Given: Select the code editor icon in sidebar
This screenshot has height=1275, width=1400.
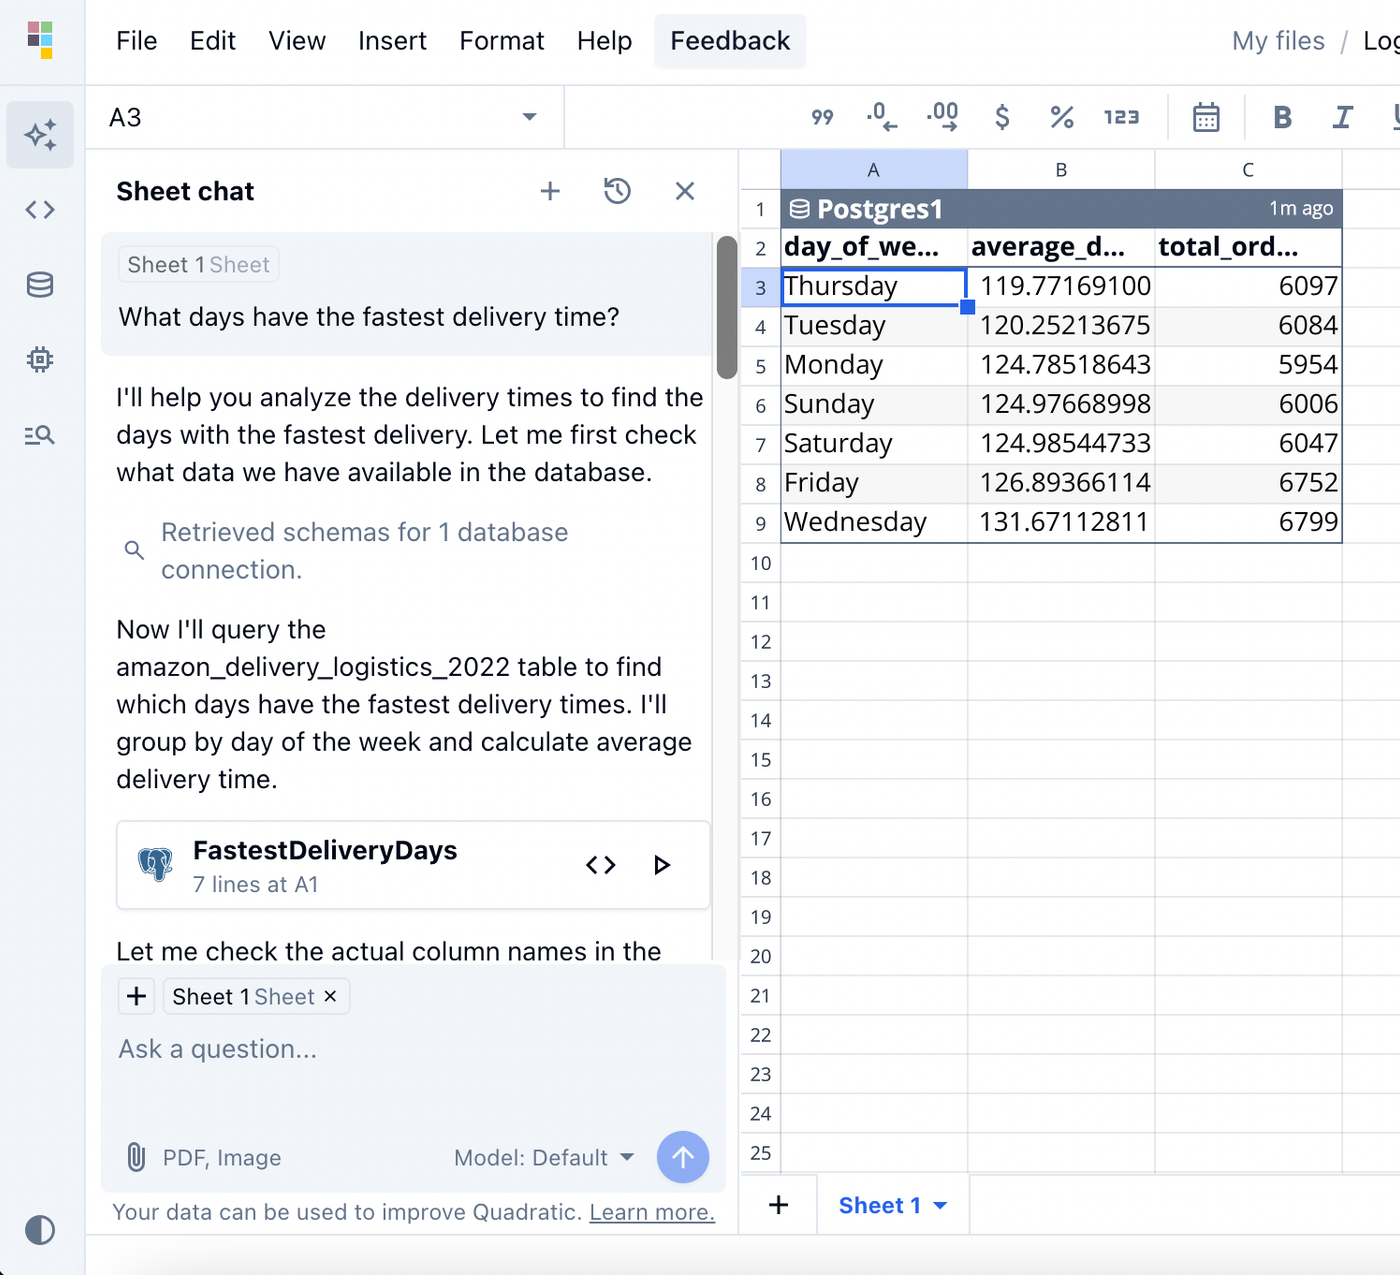Looking at the screenshot, I should click(40, 209).
